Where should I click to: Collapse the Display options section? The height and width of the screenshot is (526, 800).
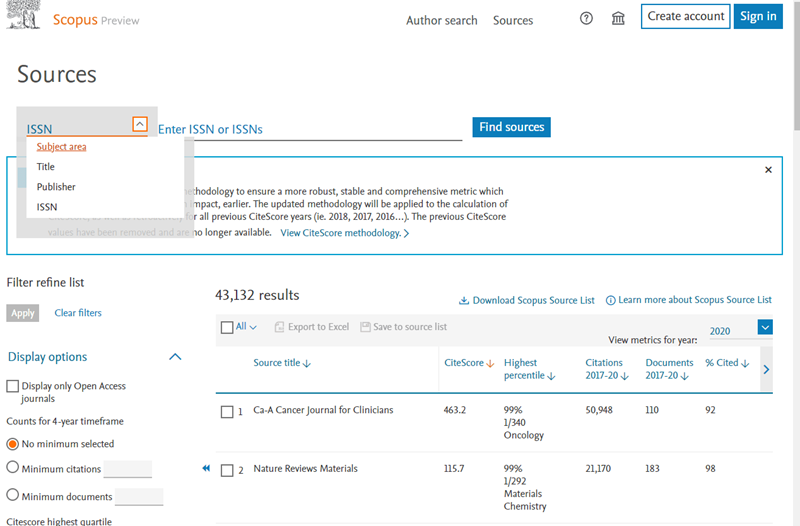[175, 357]
